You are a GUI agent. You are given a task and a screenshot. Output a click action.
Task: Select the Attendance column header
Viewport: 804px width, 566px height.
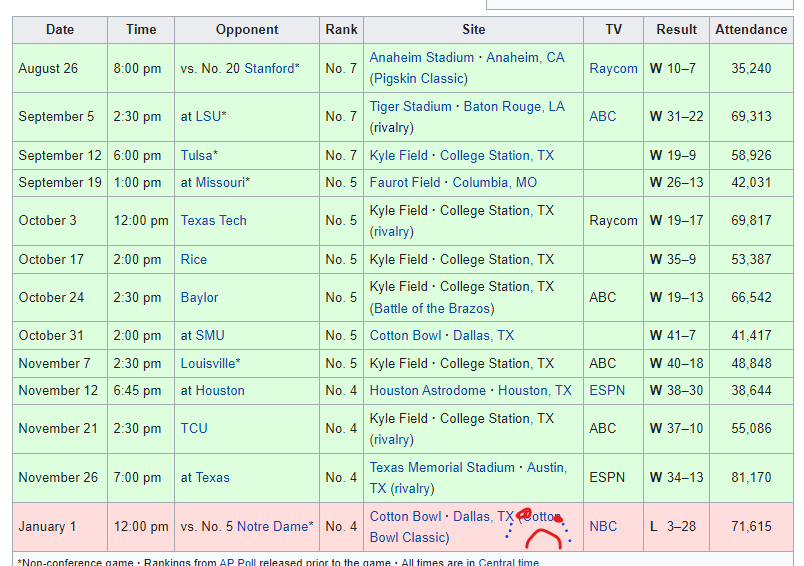click(x=750, y=29)
